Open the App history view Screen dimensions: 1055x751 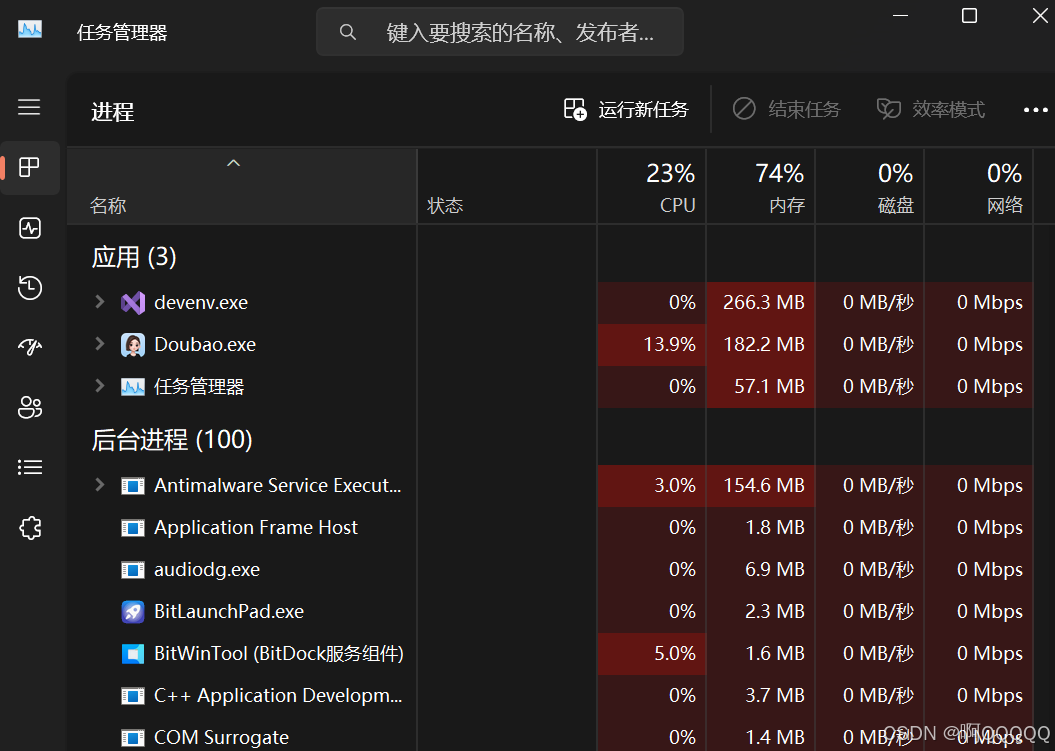coord(30,288)
